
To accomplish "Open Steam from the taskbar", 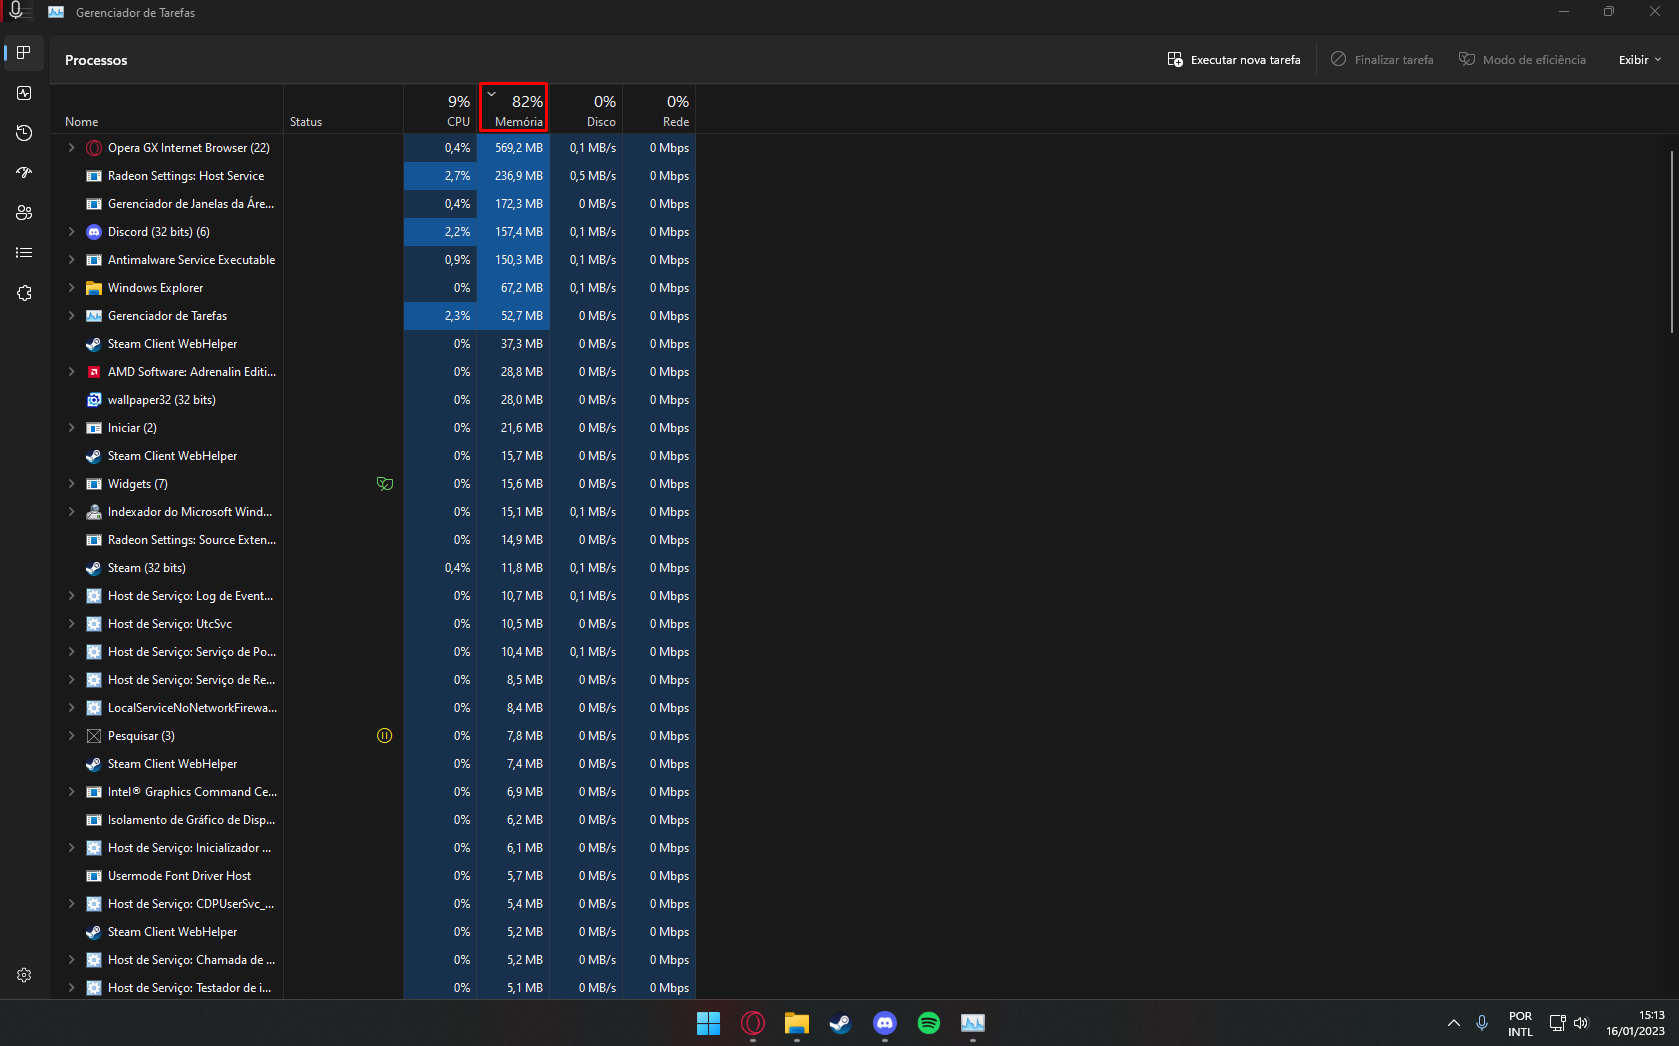I will [841, 1023].
